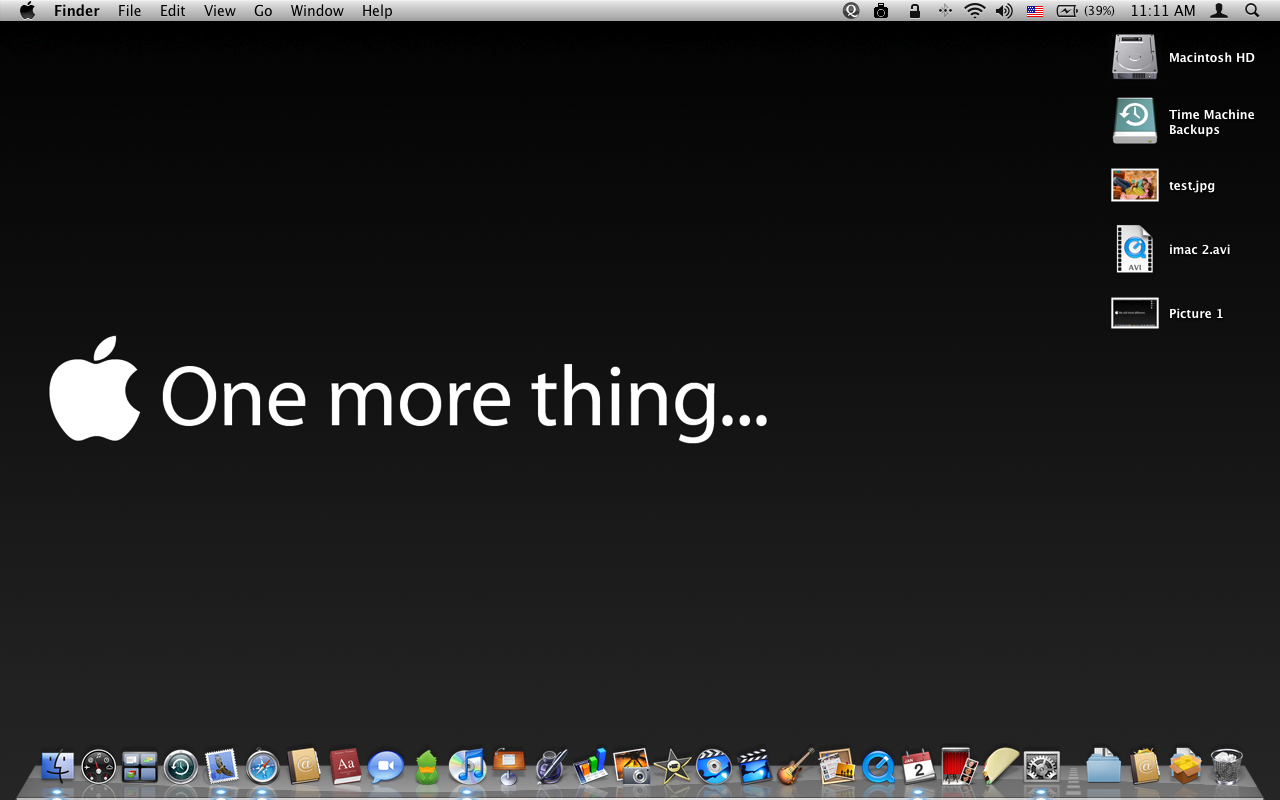Click the 11:11 AM clock

click(1163, 11)
